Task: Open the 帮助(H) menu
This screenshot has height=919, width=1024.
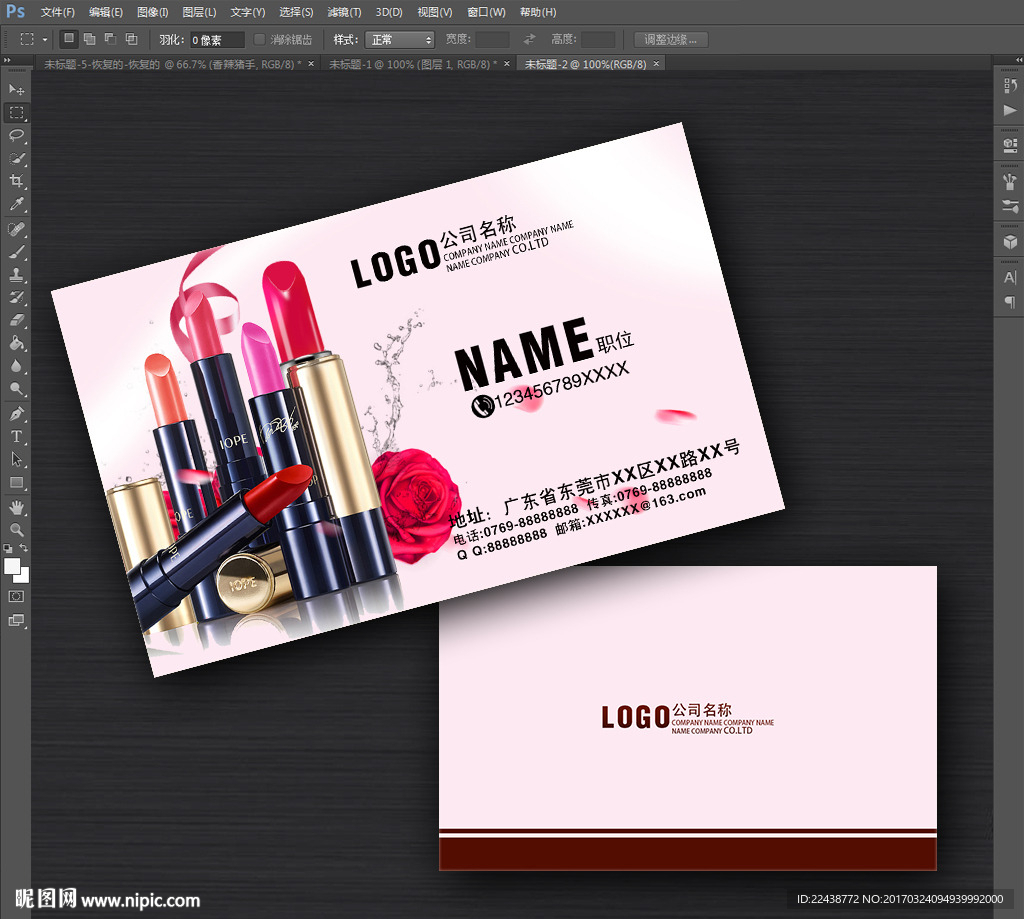Action: (x=538, y=12)
